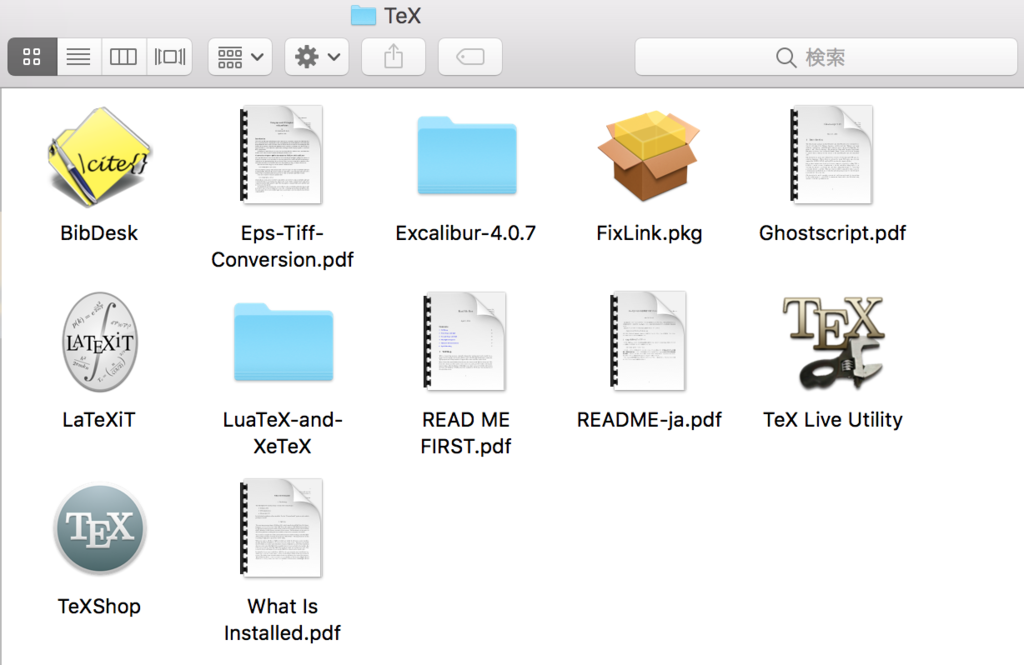Screen dimensions: 1024x665
Task: Open the gear action menu
Action: click(x=317, y=57)
